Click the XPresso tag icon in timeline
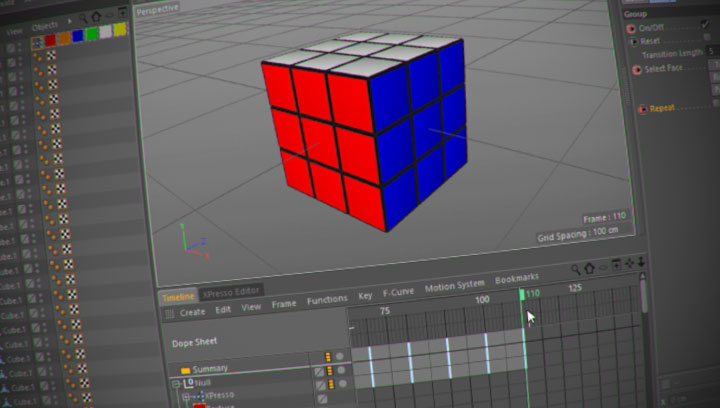720x408 pixels. pos(199,396)
